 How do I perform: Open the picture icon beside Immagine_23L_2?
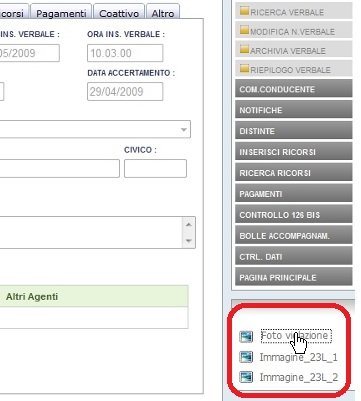[246, 377]
